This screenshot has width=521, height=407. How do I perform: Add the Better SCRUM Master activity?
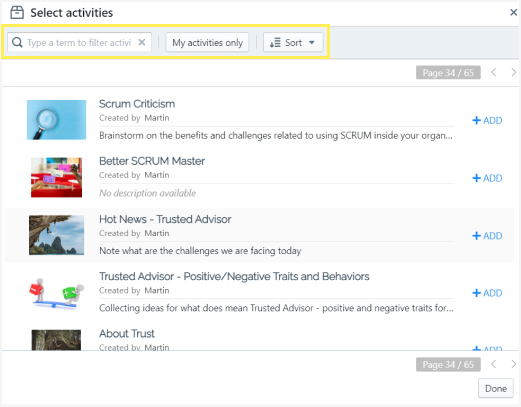[487, 178]
